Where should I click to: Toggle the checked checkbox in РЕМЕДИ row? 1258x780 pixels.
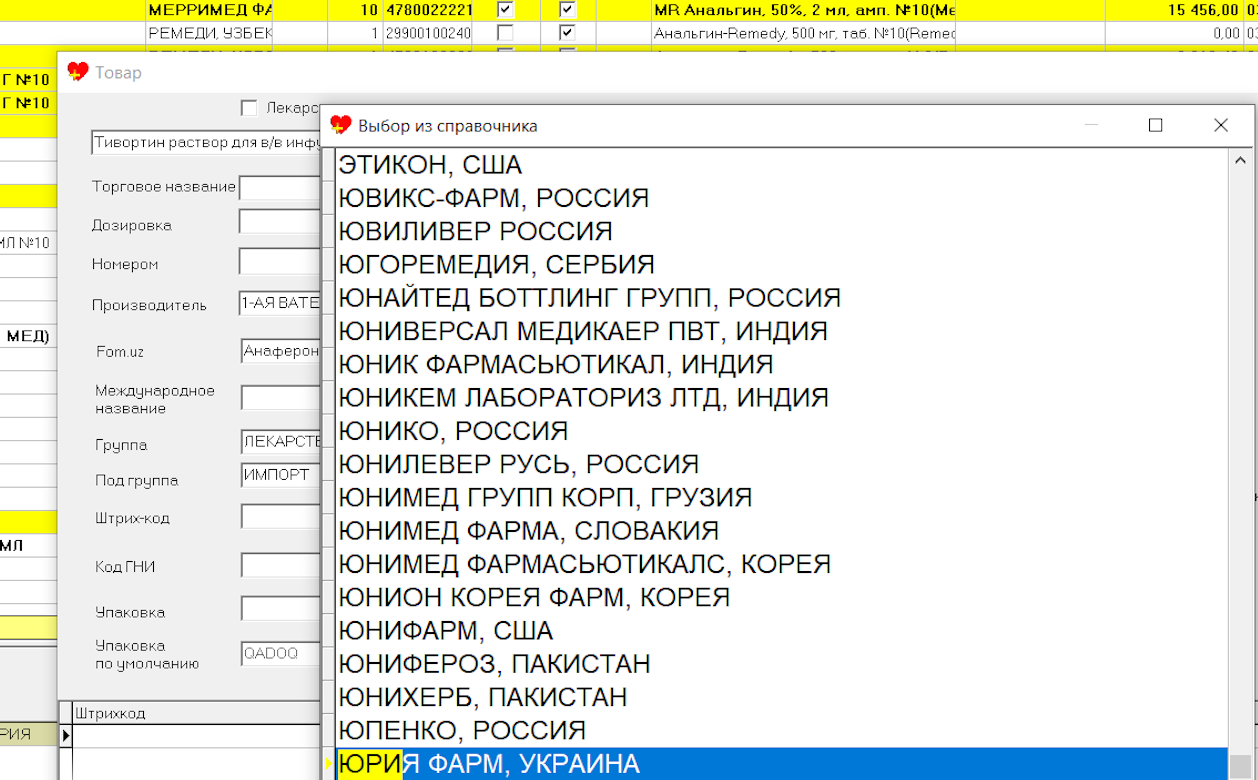[567, 32]
